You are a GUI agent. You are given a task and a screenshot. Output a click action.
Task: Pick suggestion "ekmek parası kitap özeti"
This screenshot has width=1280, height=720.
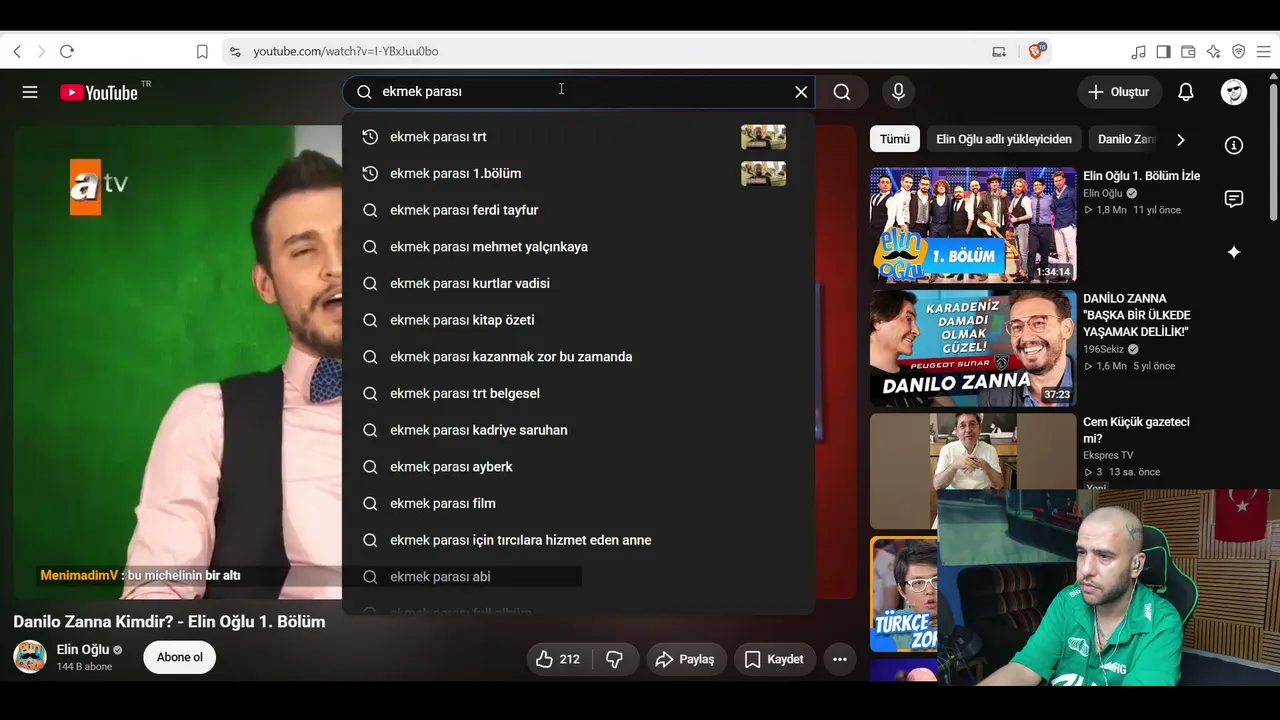click(578, 320)
